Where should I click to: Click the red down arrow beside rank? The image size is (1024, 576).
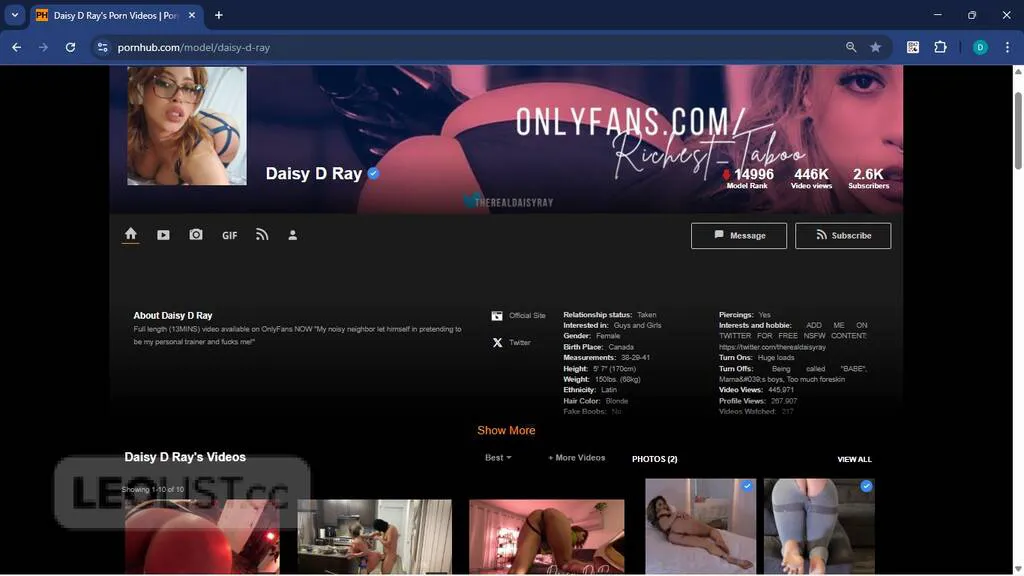726,174
